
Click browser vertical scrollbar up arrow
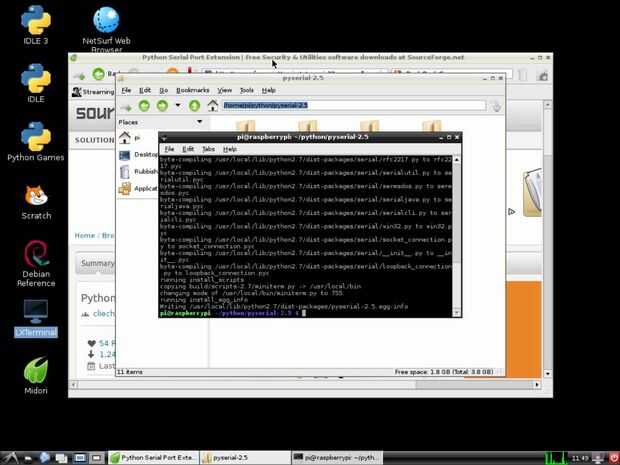pos(548,105)
